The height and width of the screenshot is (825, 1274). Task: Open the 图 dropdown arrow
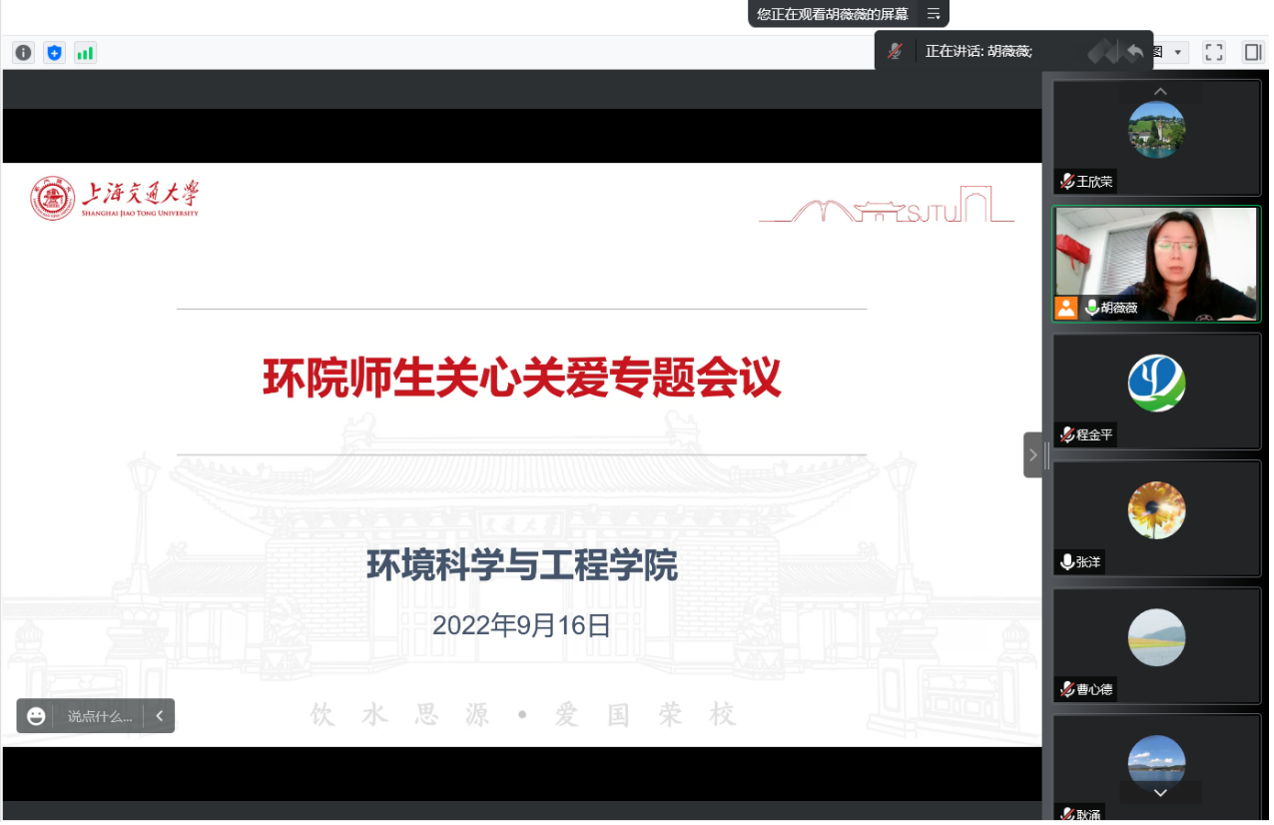click(x=1176, y=52)
